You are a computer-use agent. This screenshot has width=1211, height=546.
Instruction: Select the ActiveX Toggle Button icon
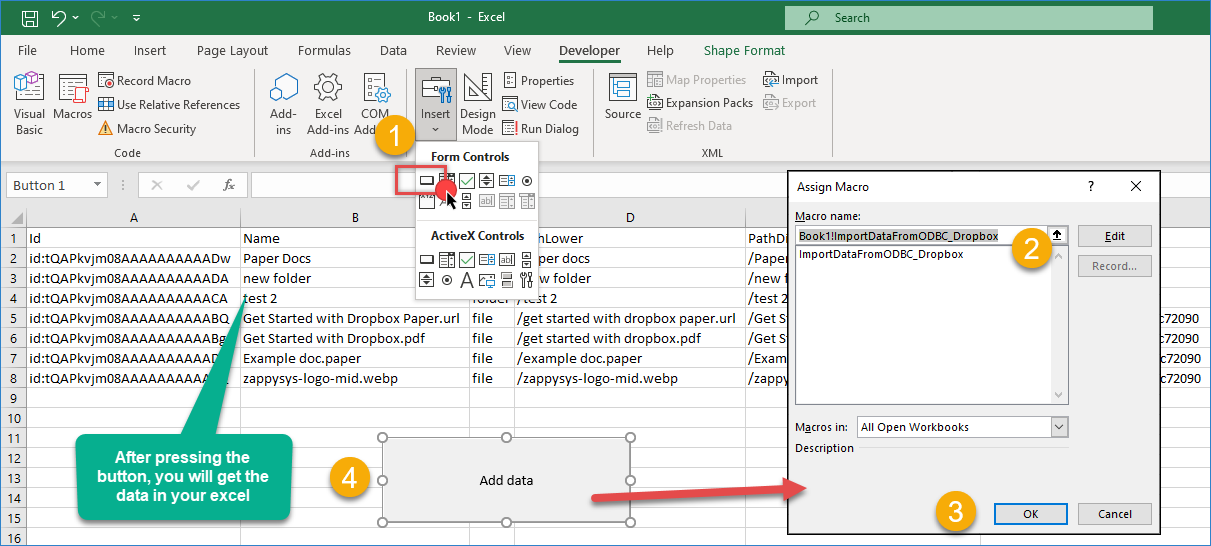pos(507,280)
